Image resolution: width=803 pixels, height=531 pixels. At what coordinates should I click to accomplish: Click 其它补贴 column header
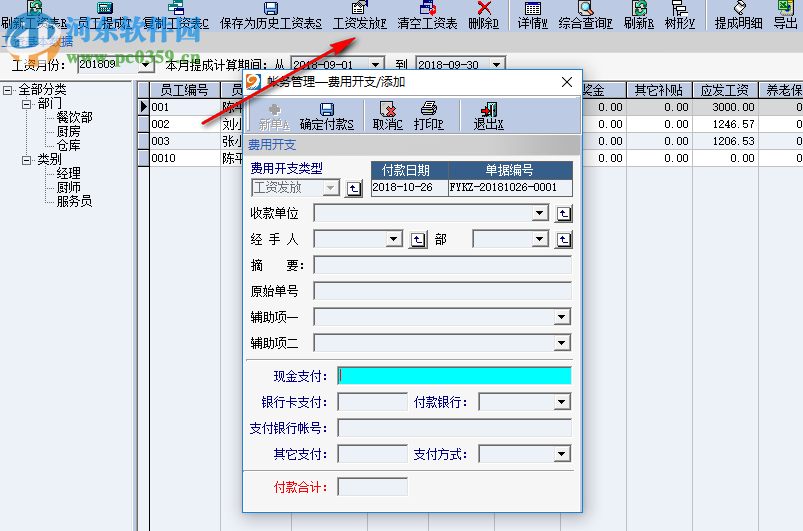click(659, 90)
